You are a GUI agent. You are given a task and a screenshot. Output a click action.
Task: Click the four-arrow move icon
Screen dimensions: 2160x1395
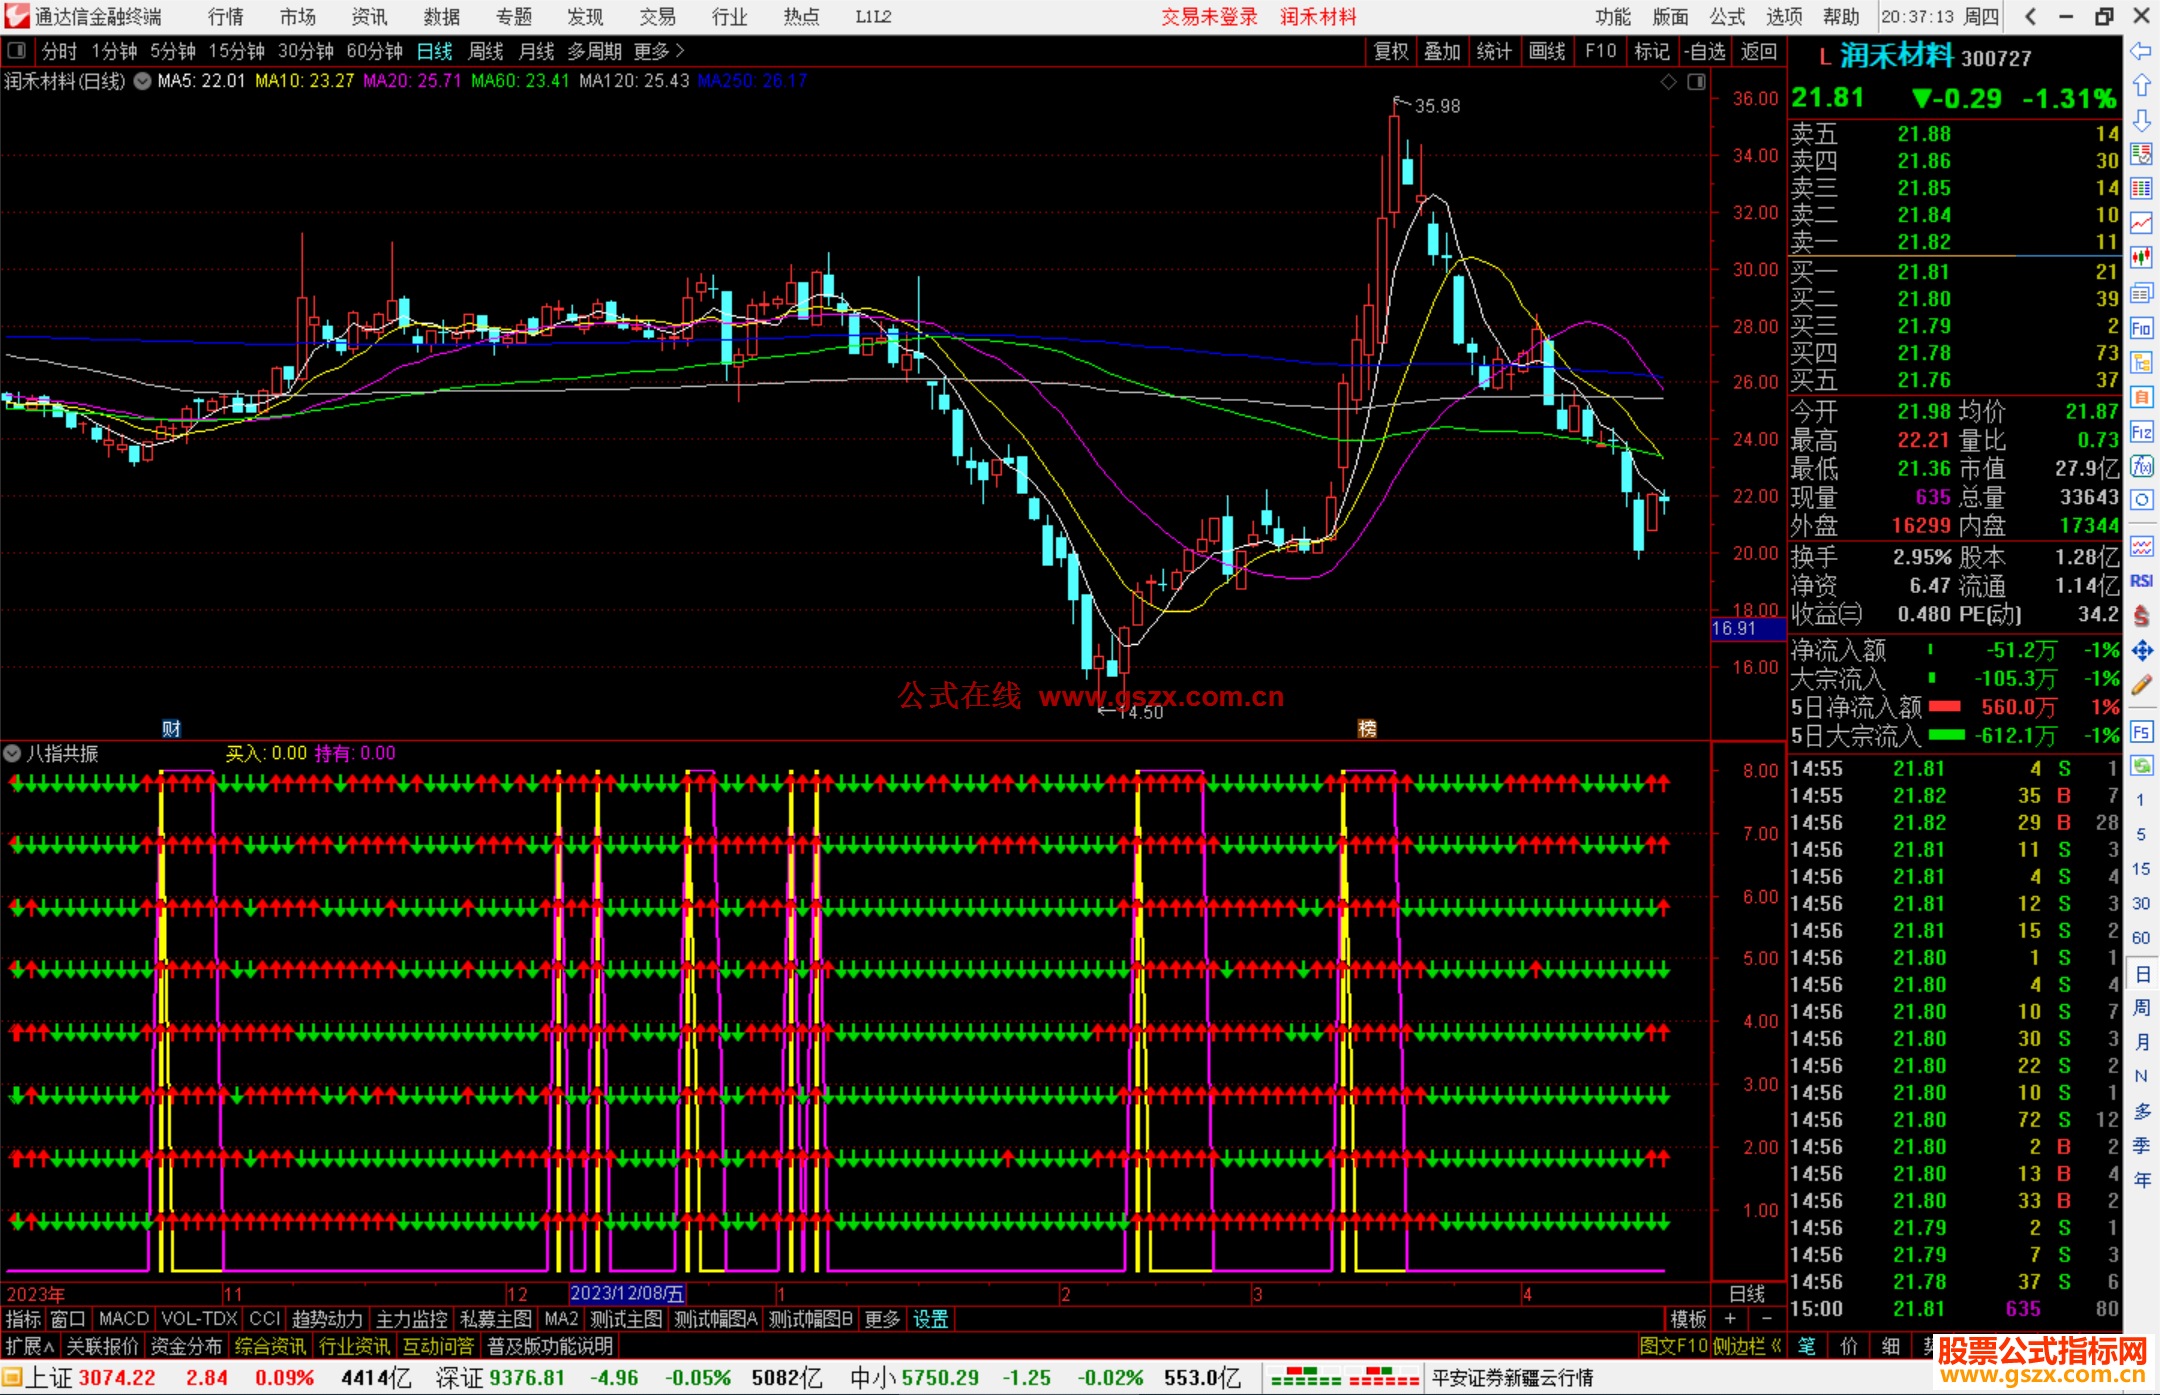coord(2141,651)
